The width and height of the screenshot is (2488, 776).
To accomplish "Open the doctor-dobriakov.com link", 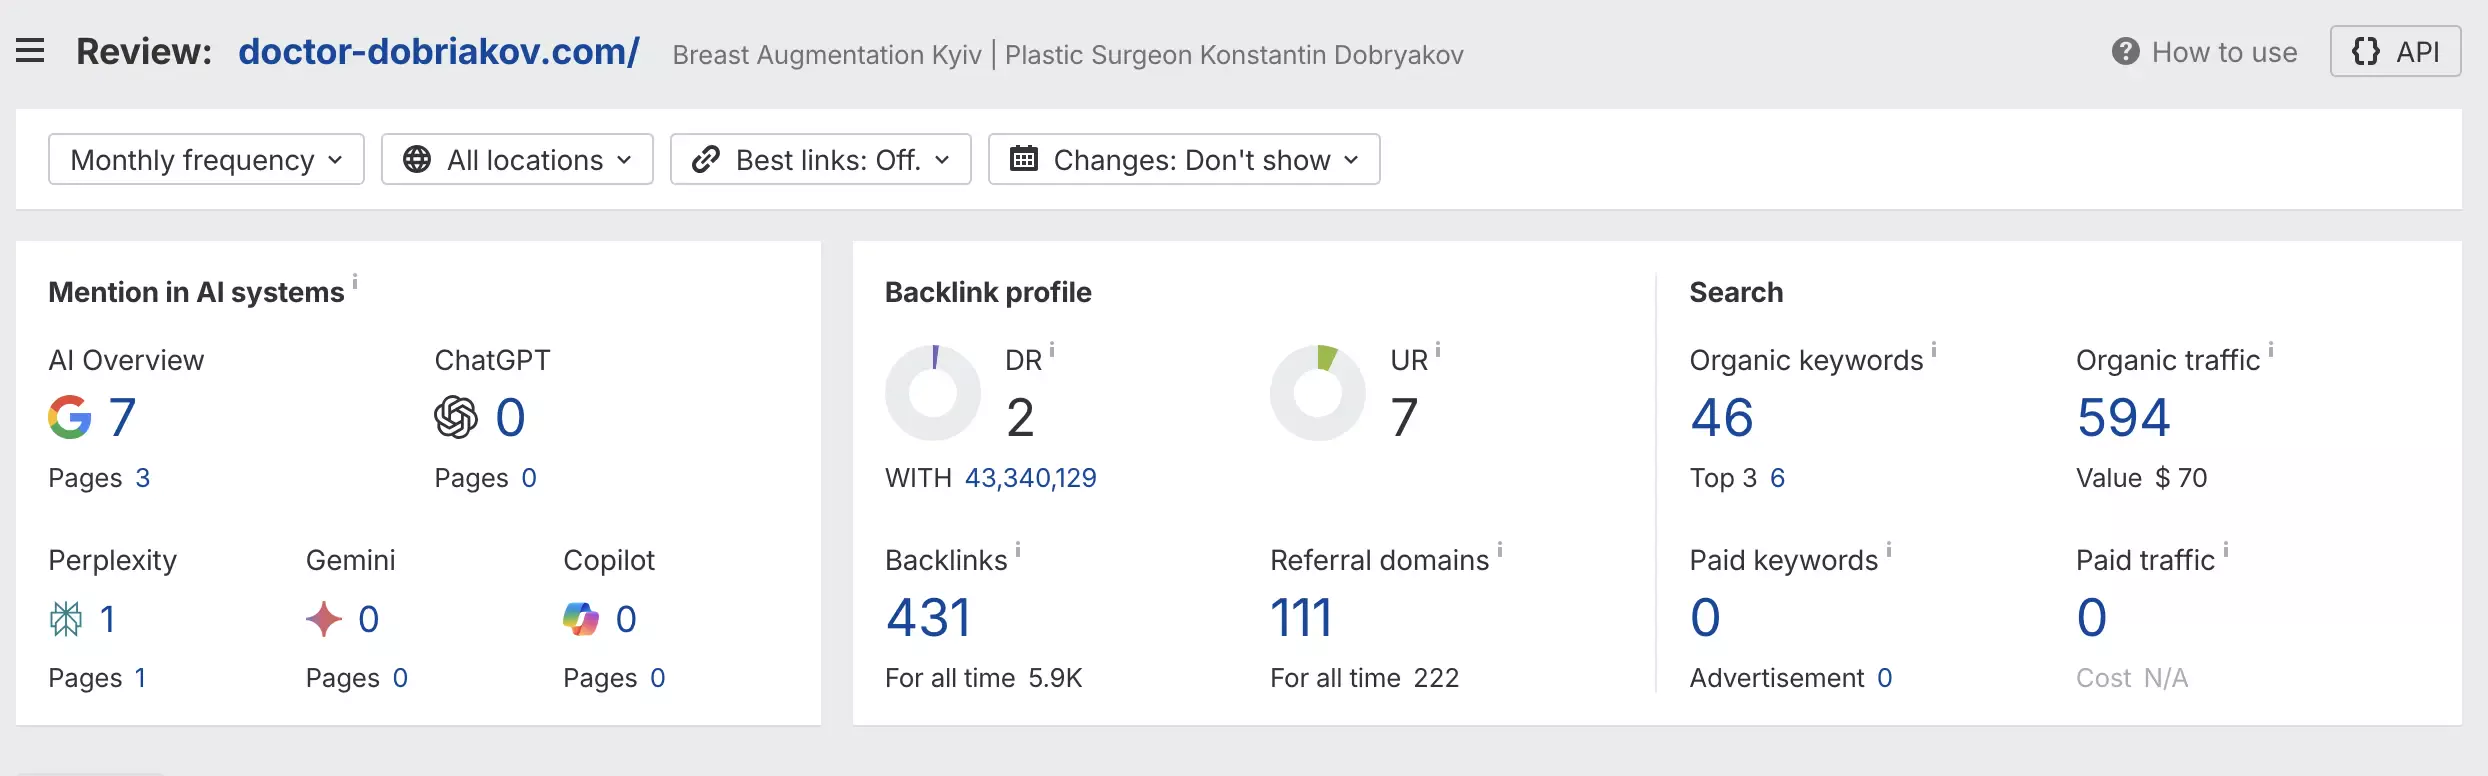I will [x=440, y=51].
